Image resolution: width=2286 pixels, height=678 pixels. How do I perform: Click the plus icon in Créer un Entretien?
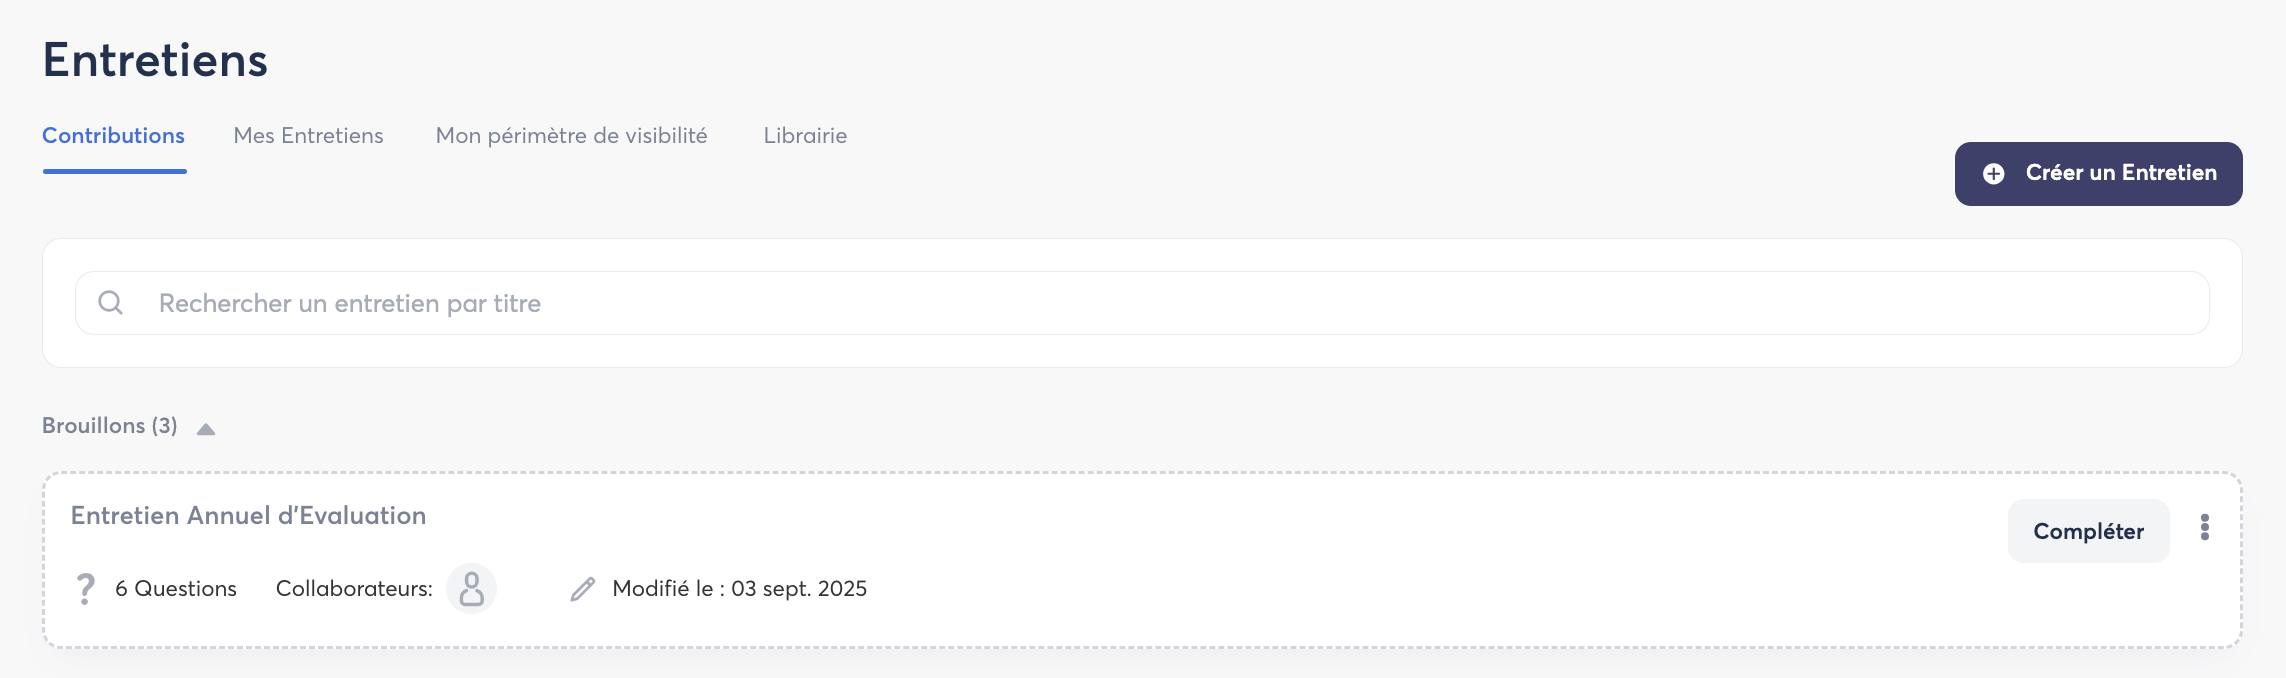pos(1993,174)
